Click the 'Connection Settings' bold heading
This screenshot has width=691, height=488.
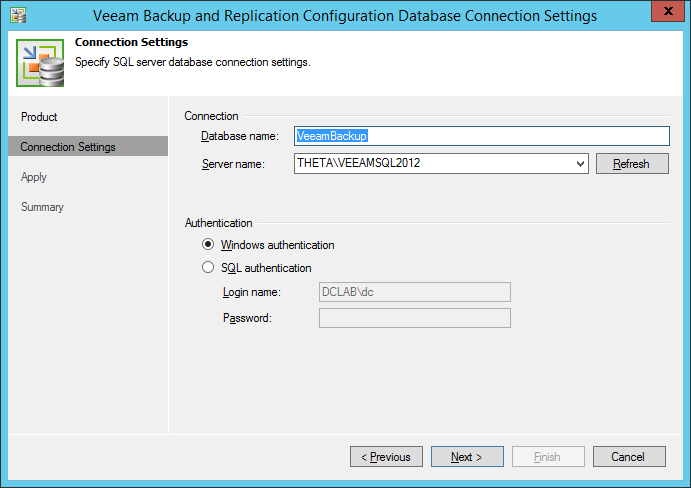point(131,42)
